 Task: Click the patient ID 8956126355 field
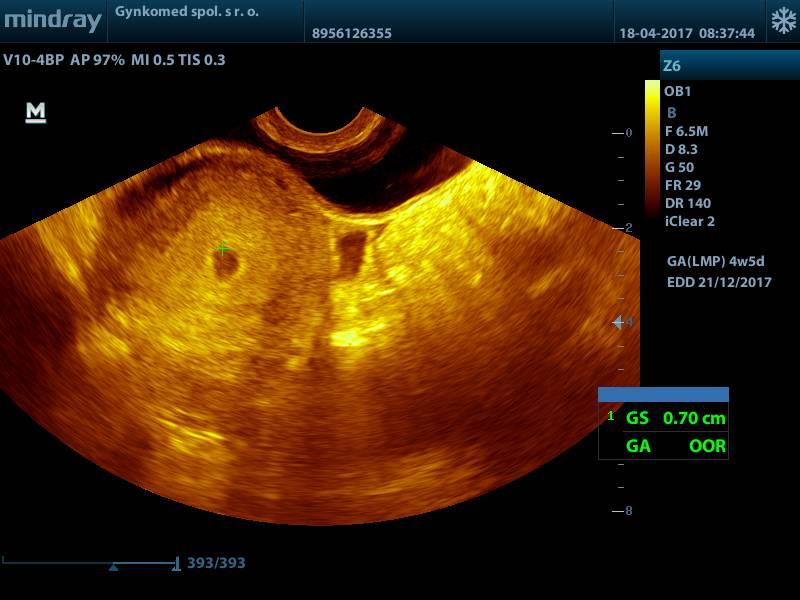[x=352, y=33]
